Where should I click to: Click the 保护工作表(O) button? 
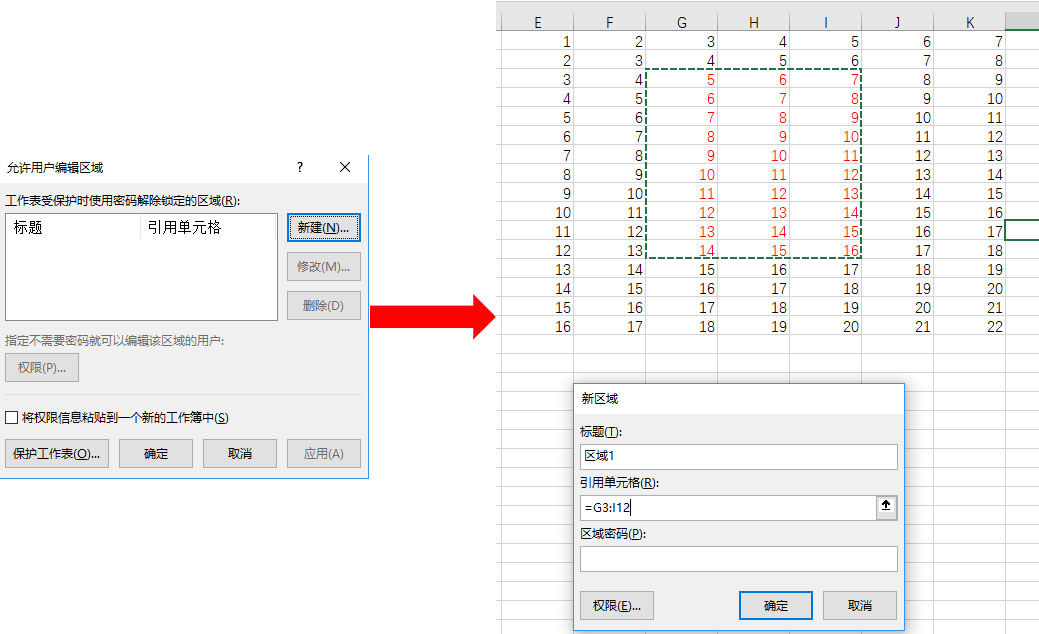point(56,453)
